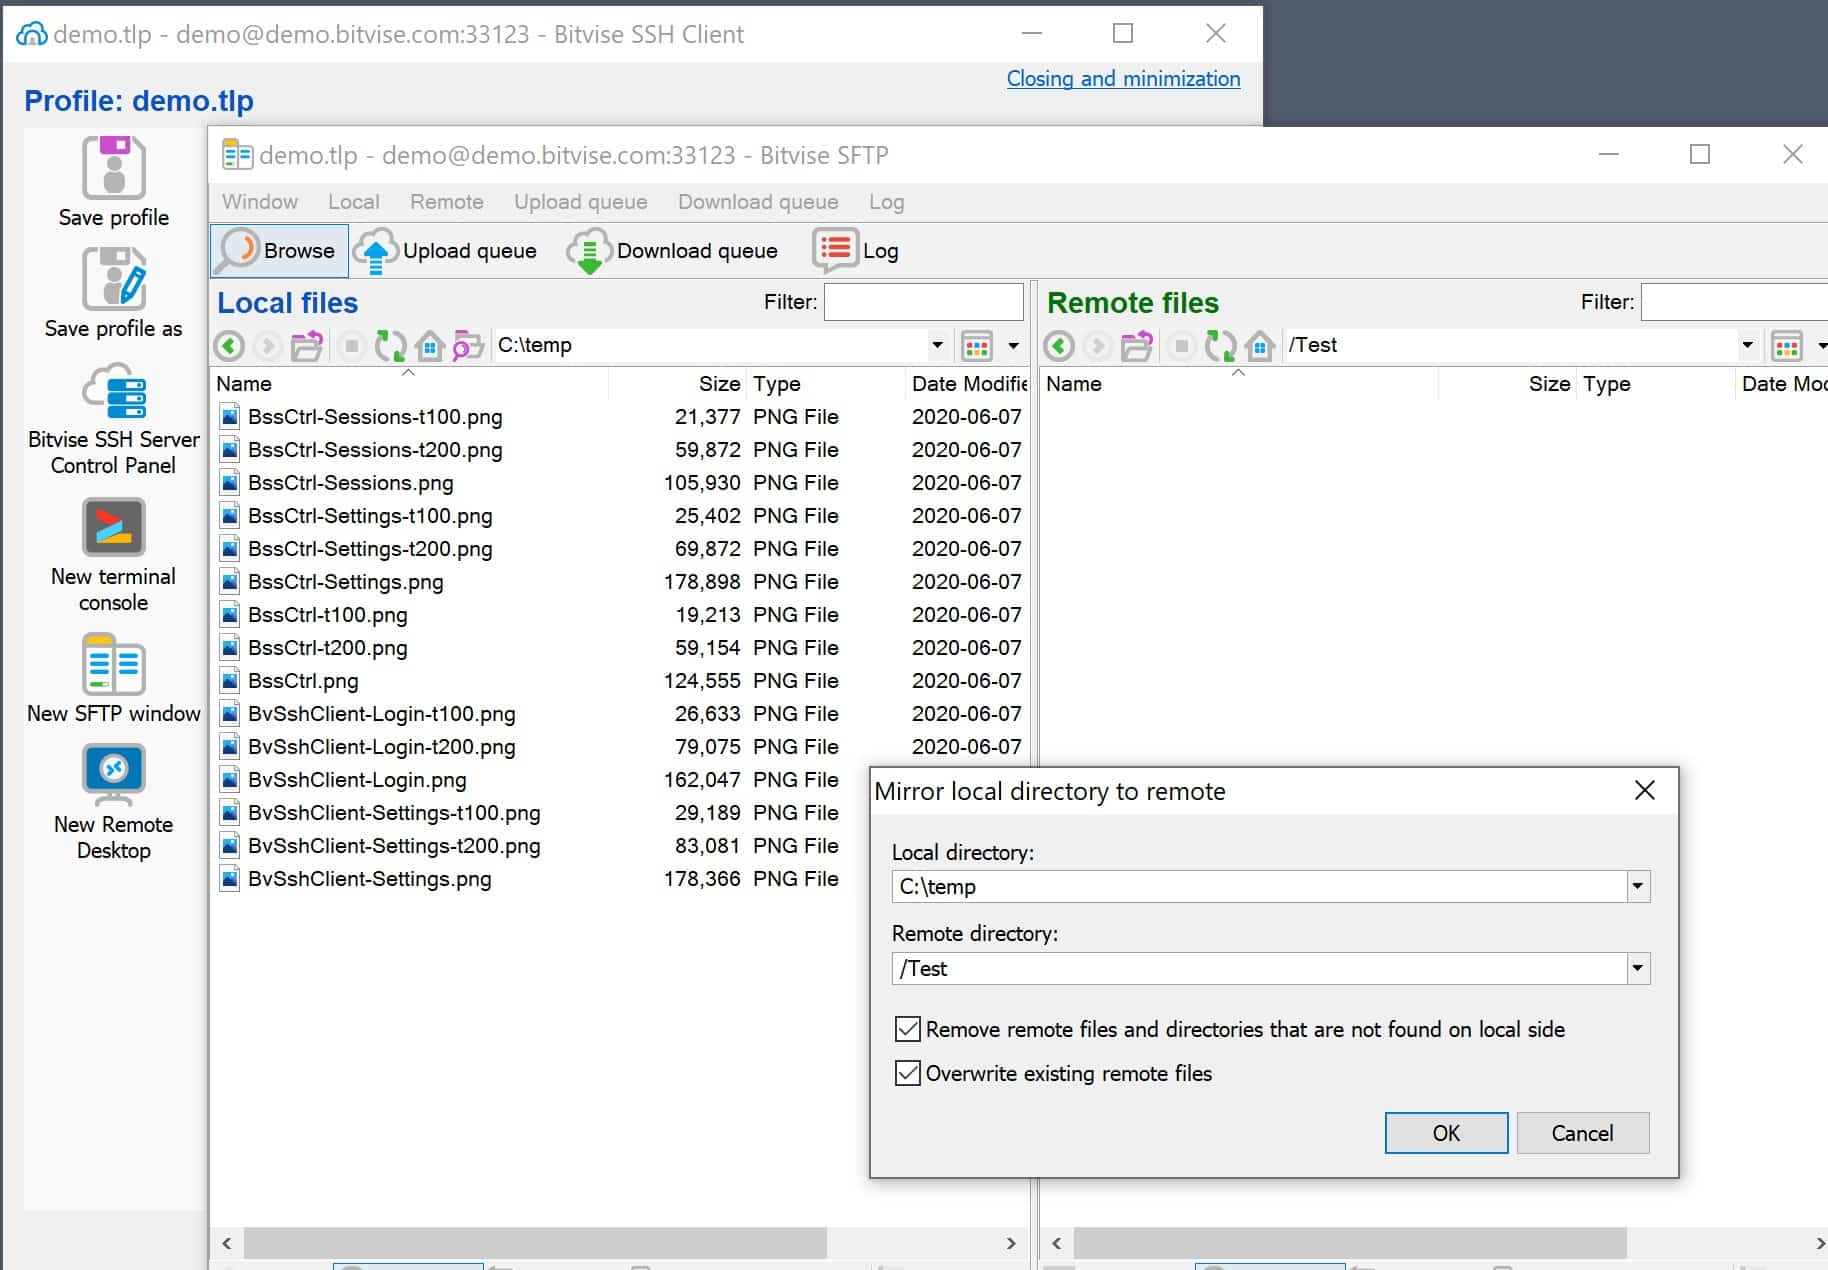Expand the Local directory dropdown in the dialog
The height and width of the screenshot is (1270, 1828).
click(x=1637, y=886)
